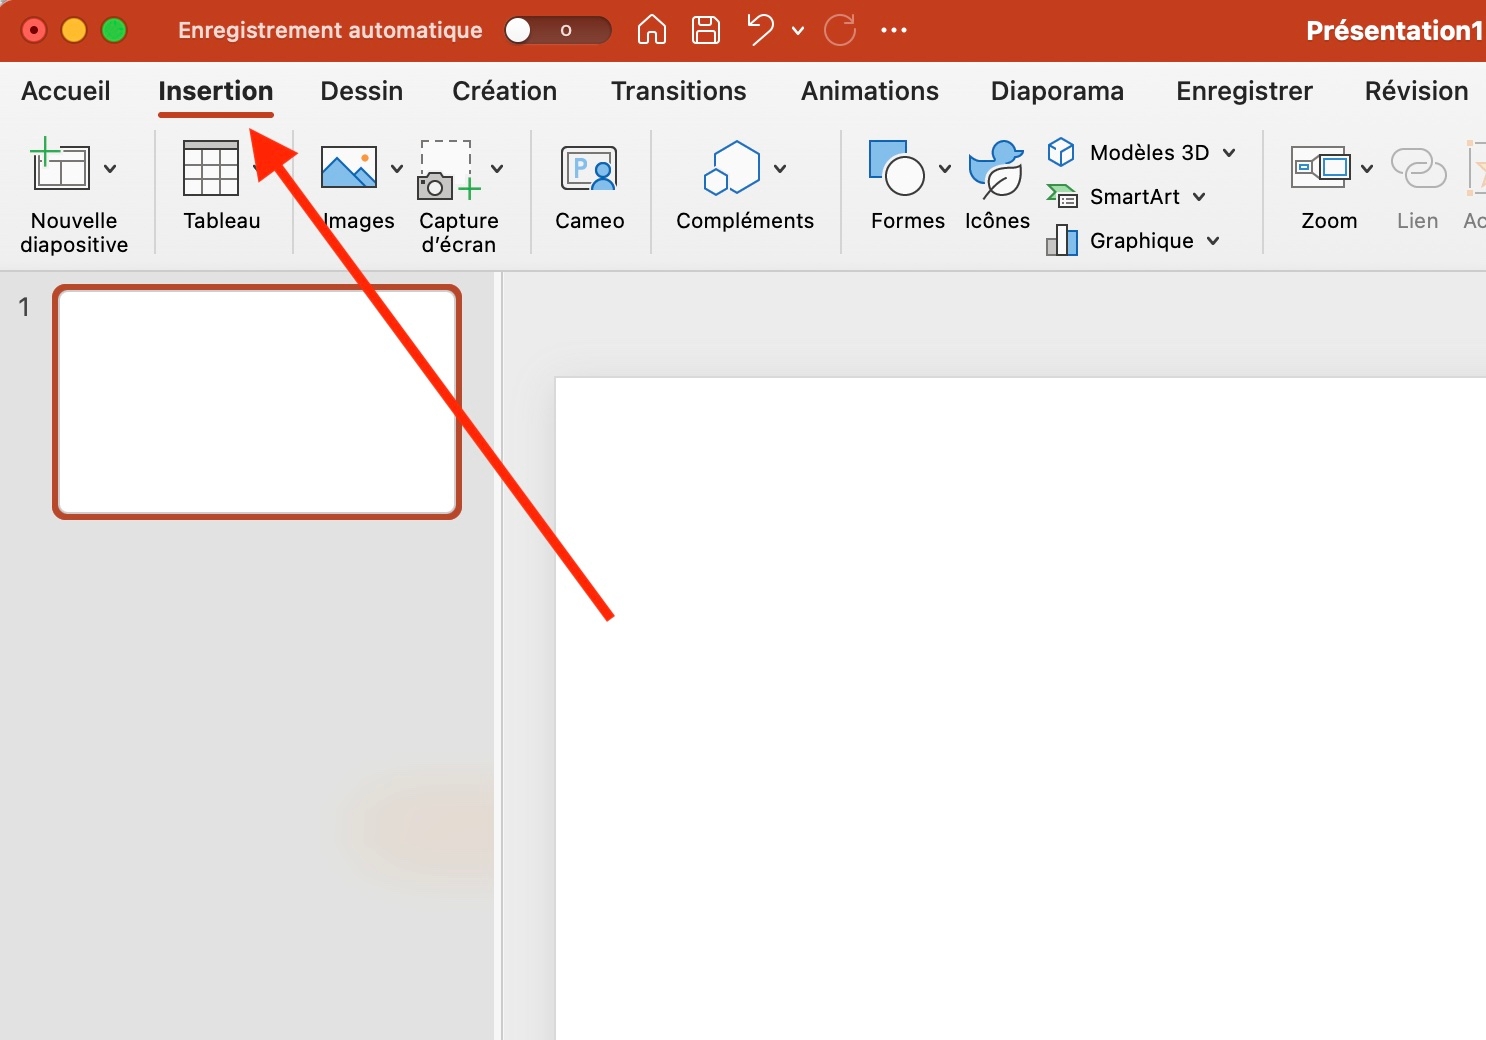Open the Compléments add-ins icon
Screen dimensions: 1486x1040
click(x=732, y=168)
